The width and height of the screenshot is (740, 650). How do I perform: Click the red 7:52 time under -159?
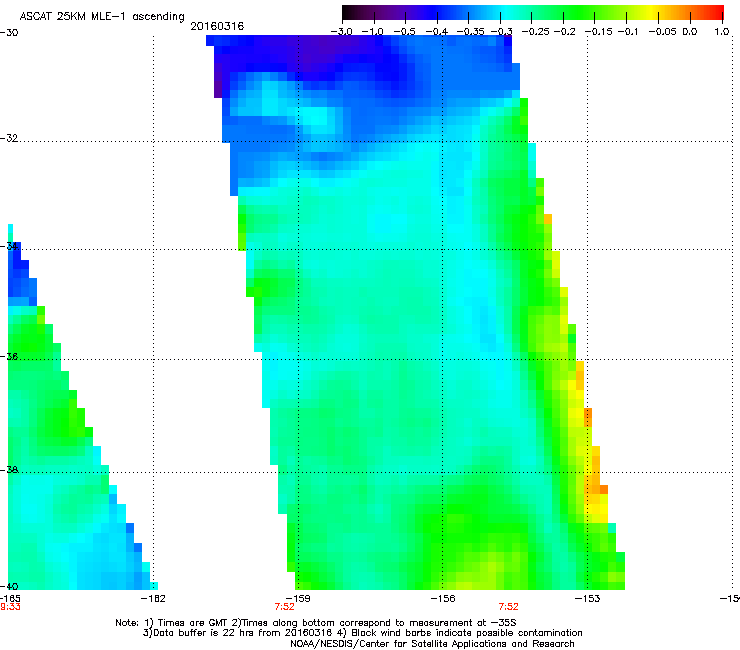(x=285, y=607)
